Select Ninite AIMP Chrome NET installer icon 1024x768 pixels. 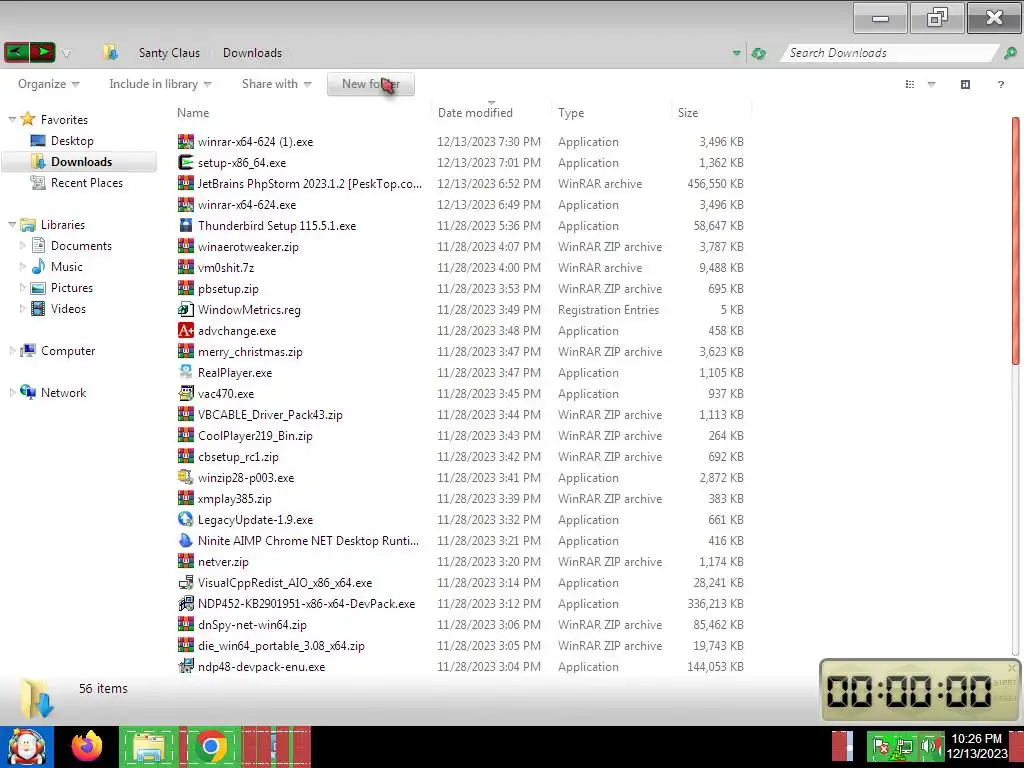(186, 541)
